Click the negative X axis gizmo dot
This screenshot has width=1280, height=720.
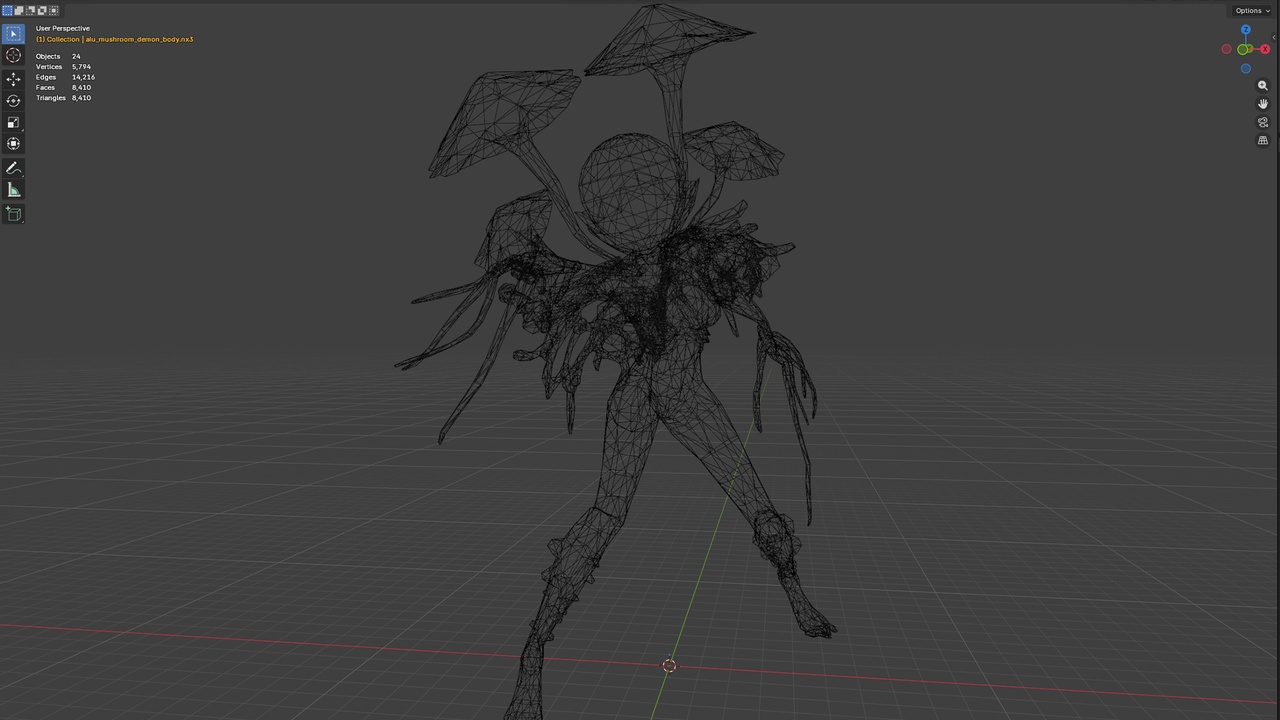click(x=1227, y=49)
